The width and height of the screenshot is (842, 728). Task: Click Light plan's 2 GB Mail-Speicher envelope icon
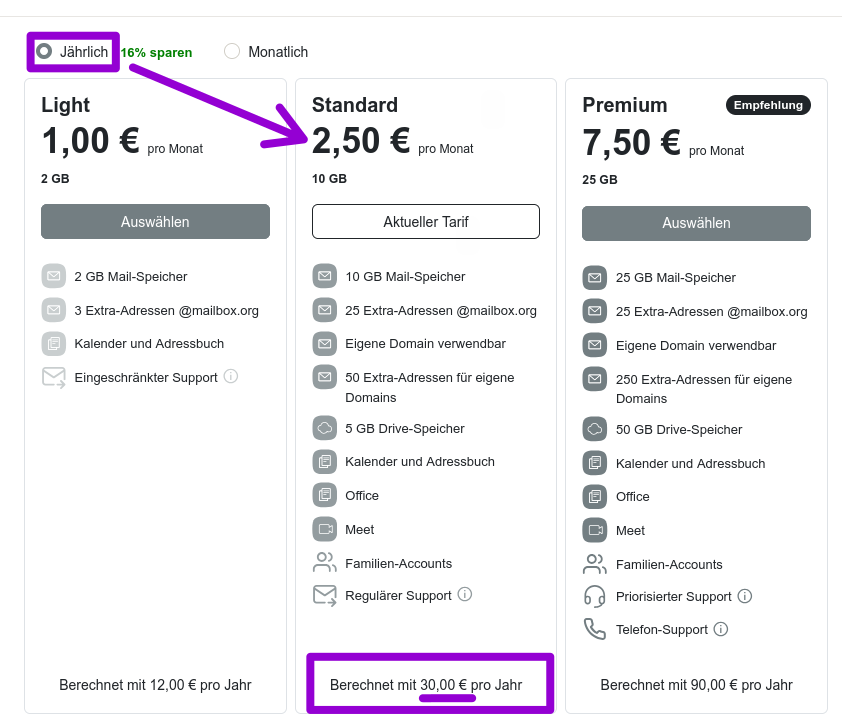tap(53, 276)
